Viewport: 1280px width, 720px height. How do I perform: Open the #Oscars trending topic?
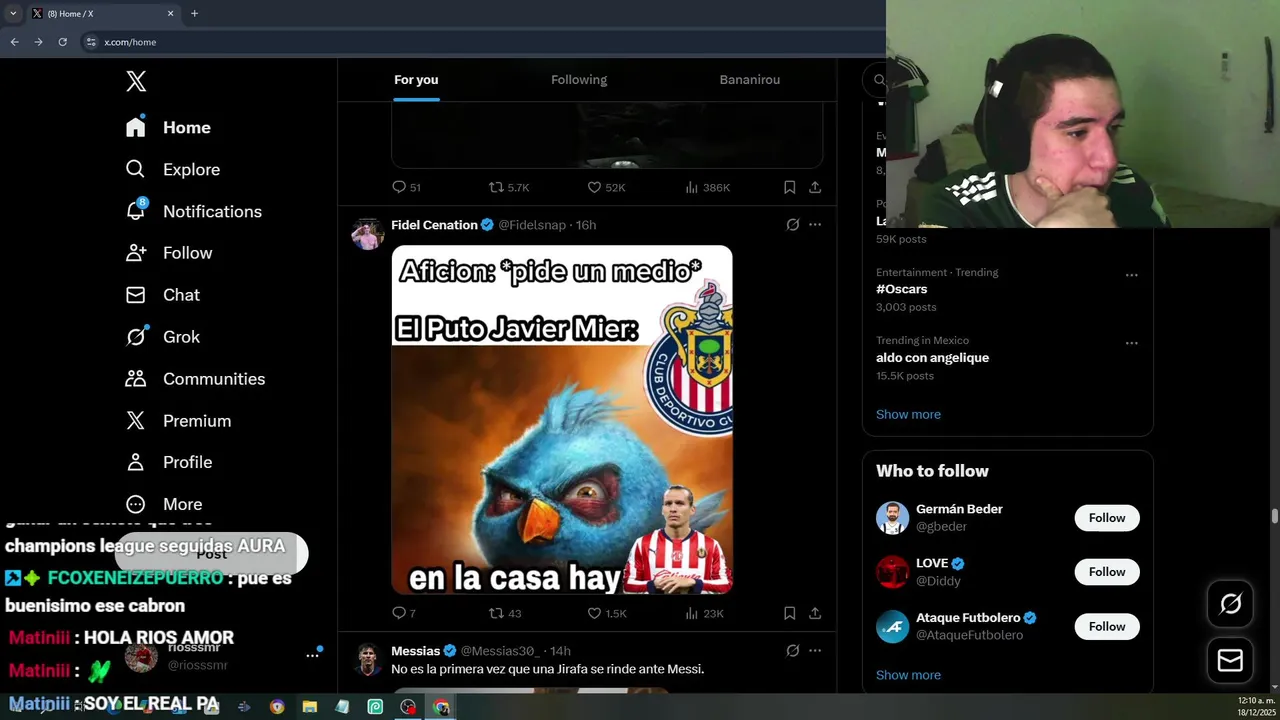[x=901, y=289]
